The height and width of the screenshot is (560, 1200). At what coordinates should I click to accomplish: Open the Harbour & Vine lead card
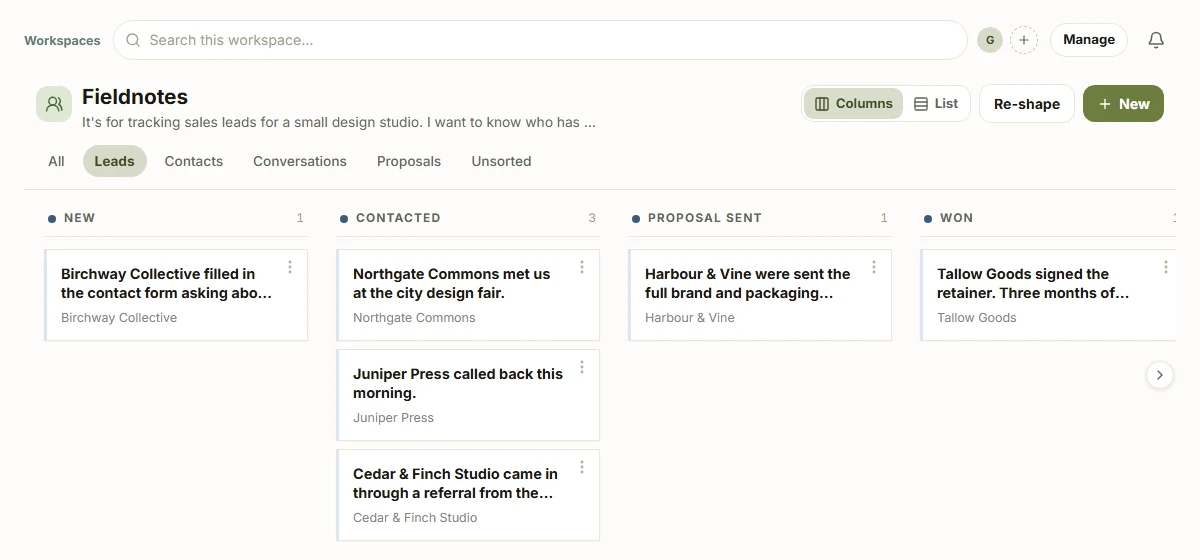tap(760, 295)
